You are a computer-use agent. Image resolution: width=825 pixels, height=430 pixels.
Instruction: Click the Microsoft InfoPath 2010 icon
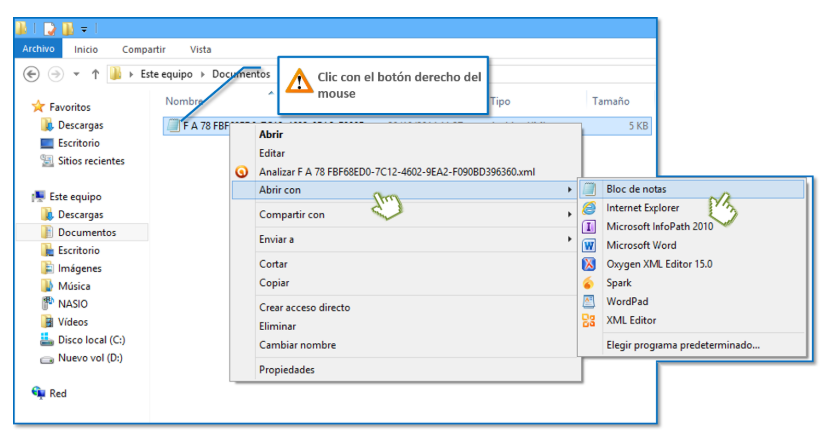589,227
